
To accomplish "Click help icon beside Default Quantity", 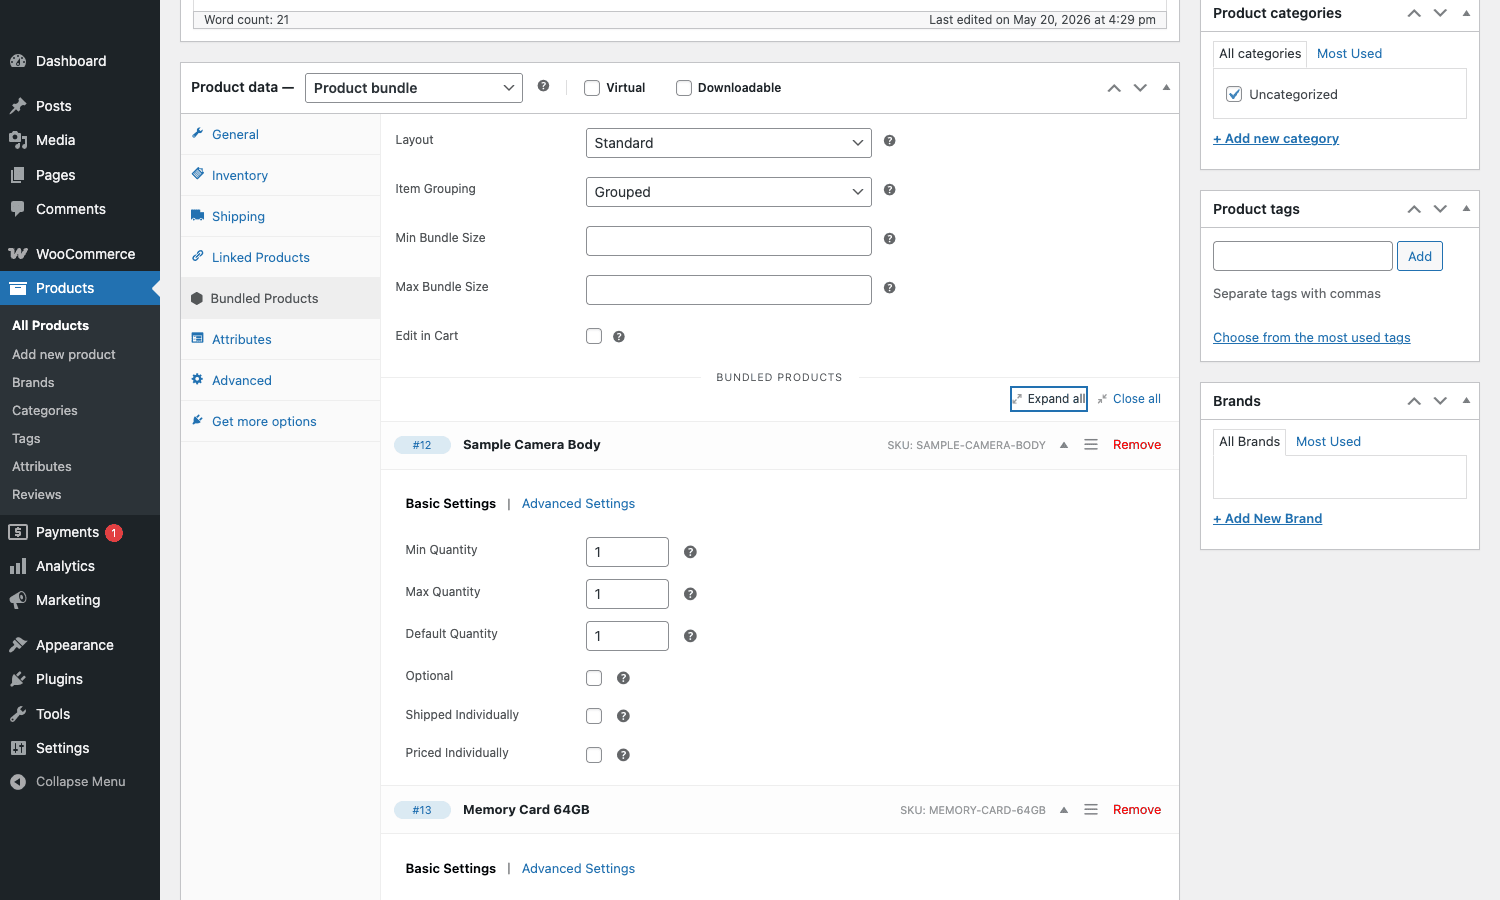I will (x=690, y=636).
